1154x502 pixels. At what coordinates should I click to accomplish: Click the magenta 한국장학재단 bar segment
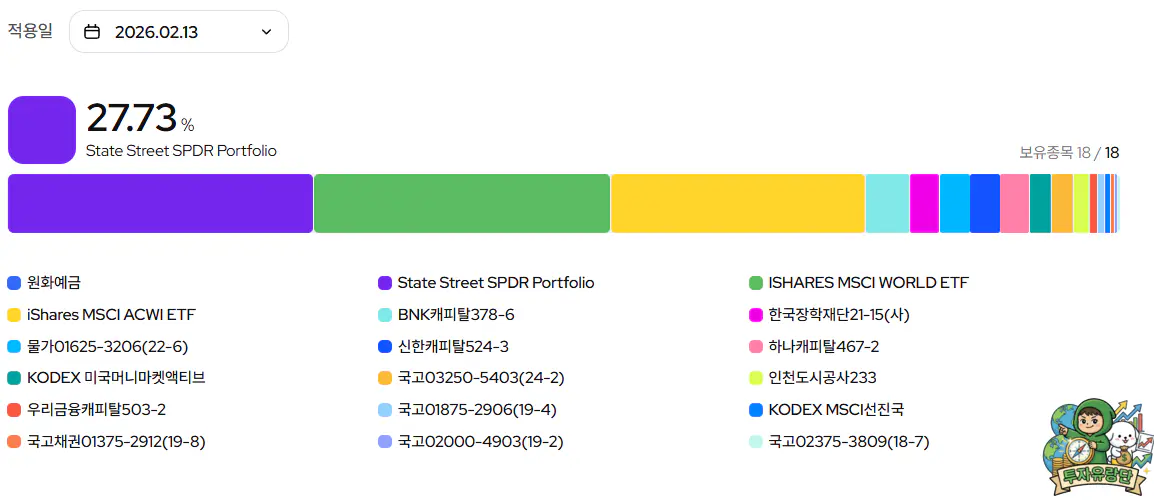click(x=924, y=203)
